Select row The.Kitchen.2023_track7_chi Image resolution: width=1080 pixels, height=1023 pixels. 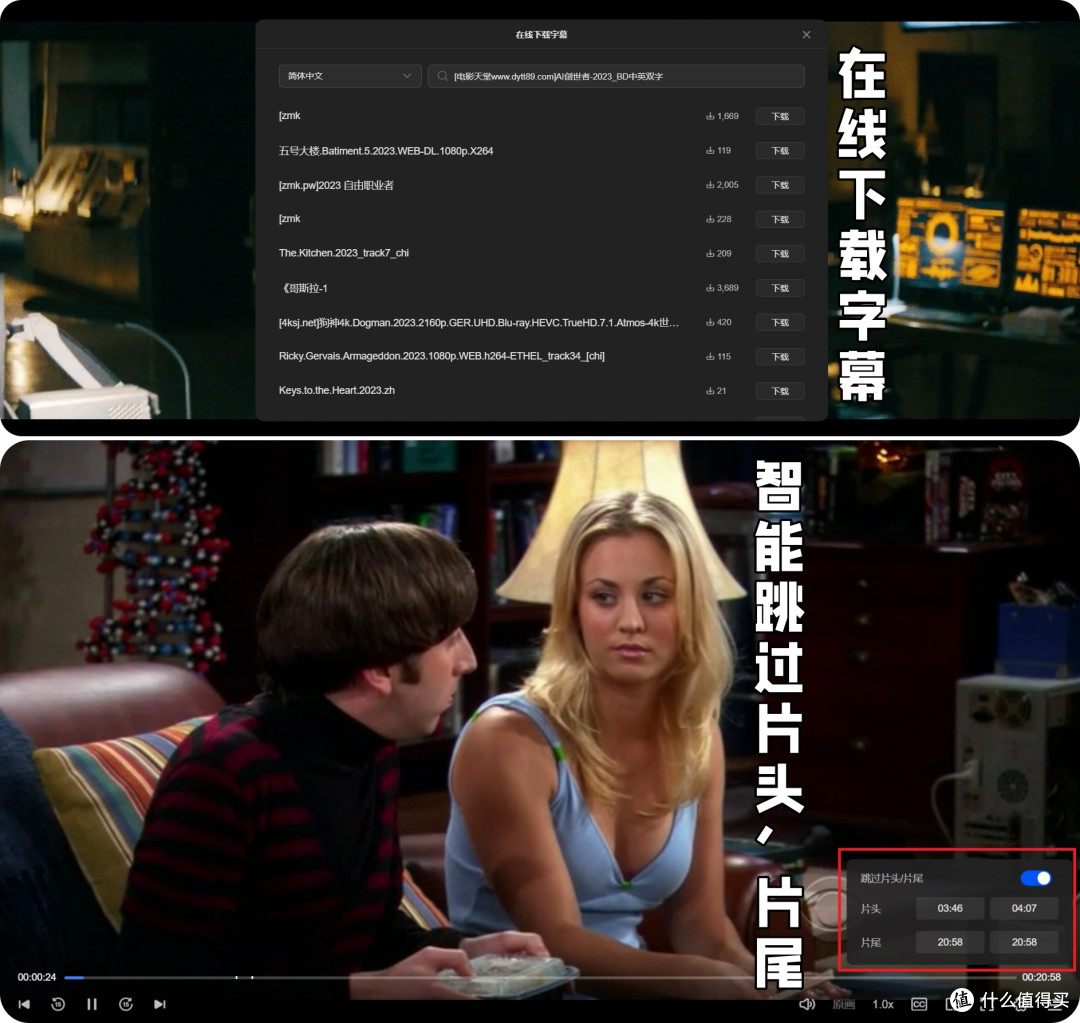click(541, 254)
